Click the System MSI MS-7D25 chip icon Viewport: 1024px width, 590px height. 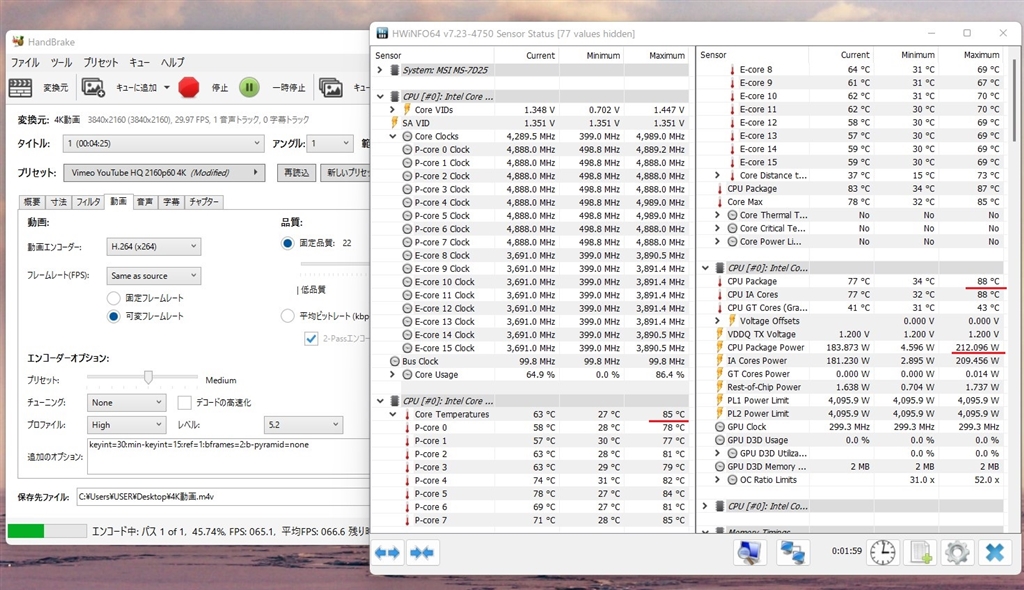pyautogui.click(x=394, y=70)
